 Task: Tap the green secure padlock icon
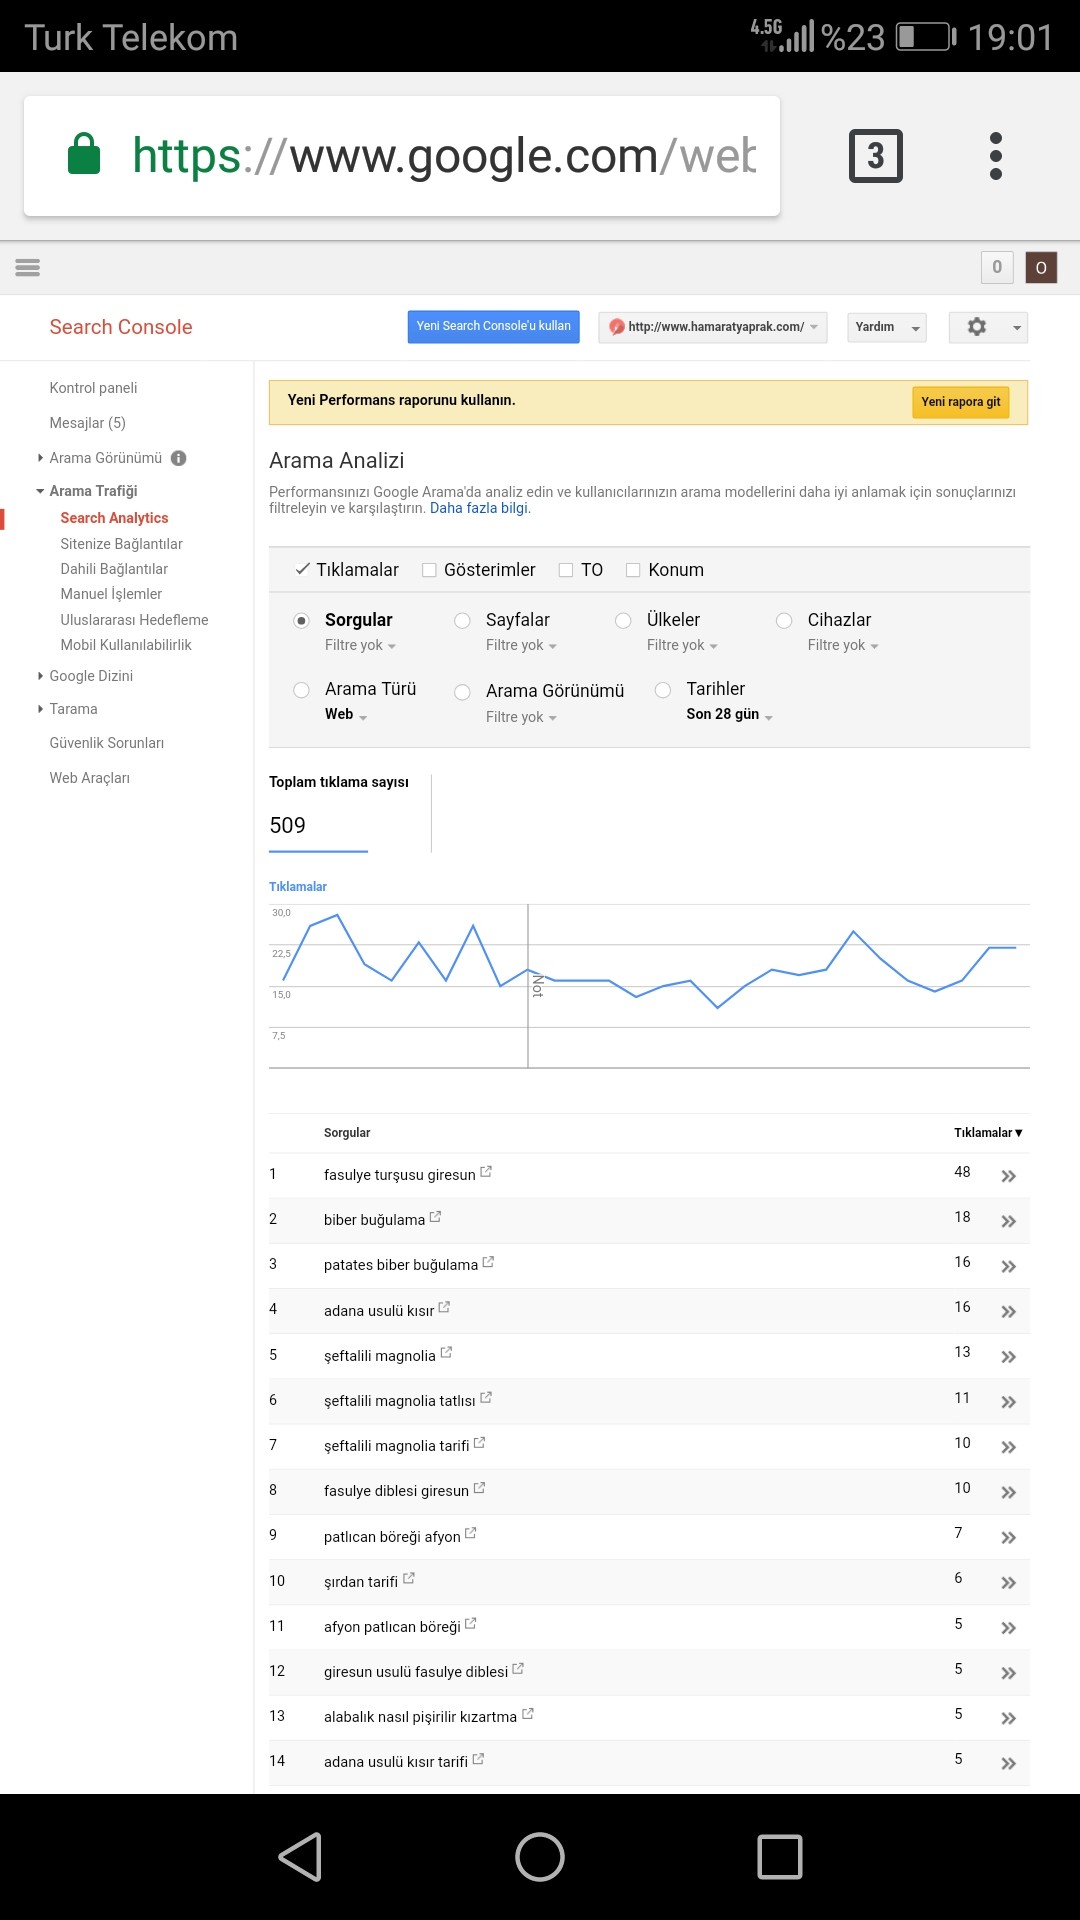84,154
